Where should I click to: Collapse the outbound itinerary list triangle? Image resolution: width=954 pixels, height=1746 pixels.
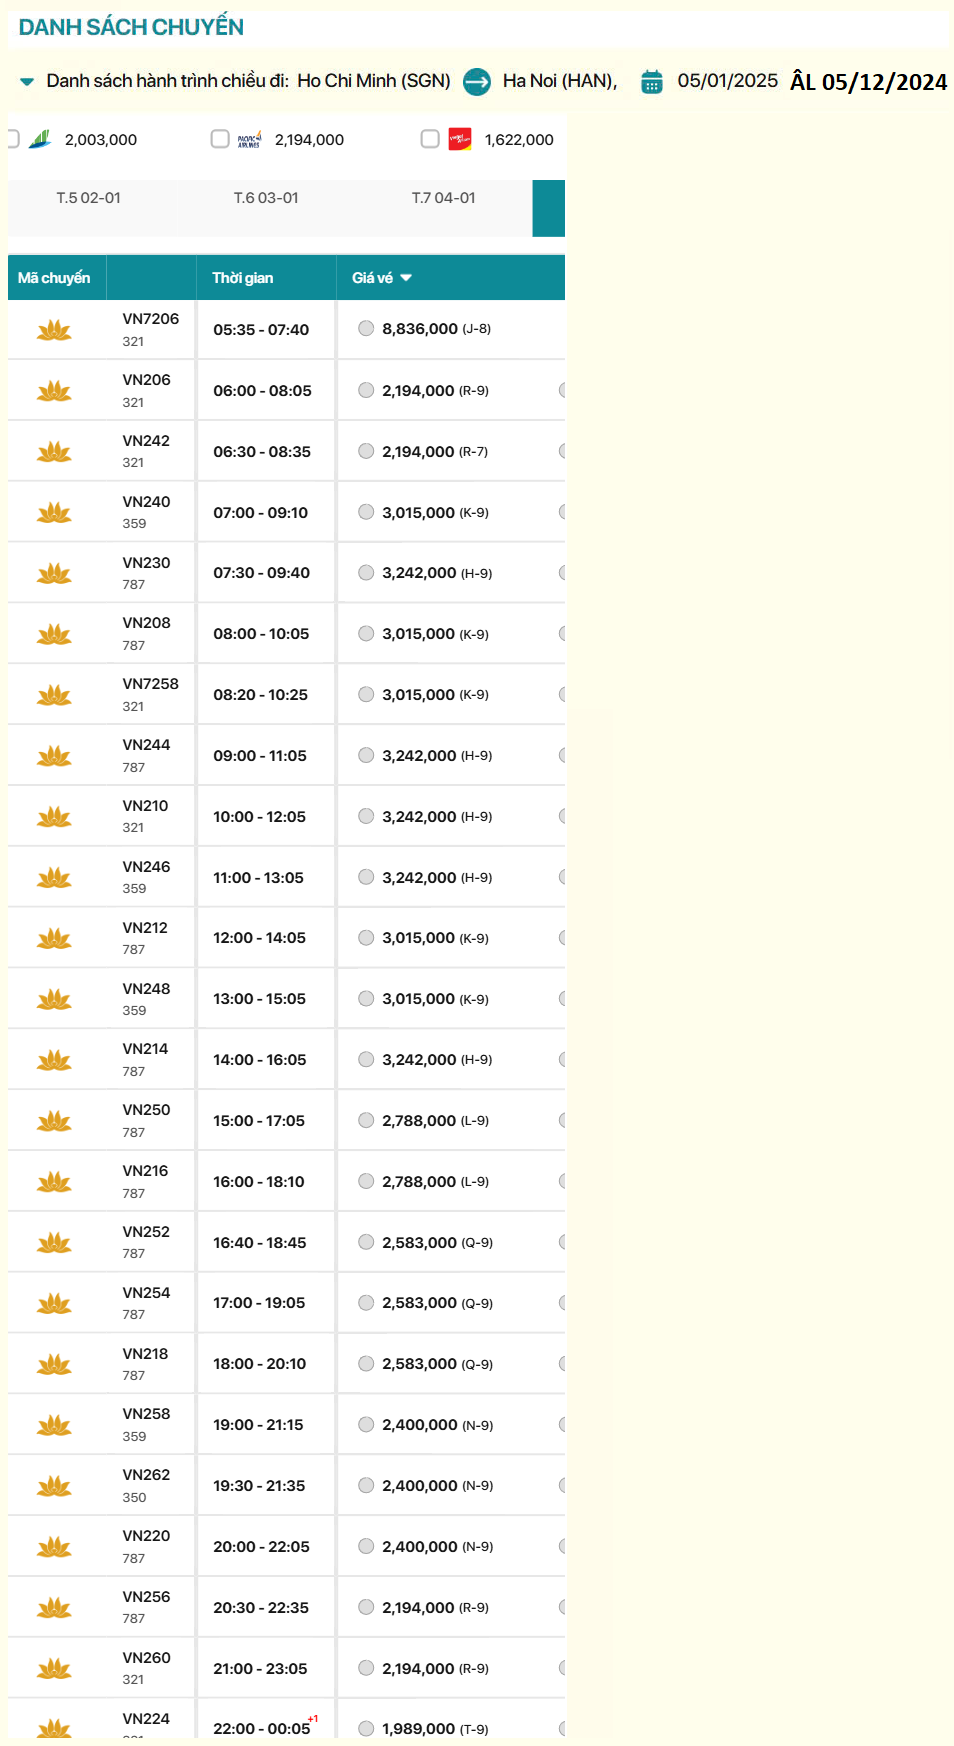point(27,81)
